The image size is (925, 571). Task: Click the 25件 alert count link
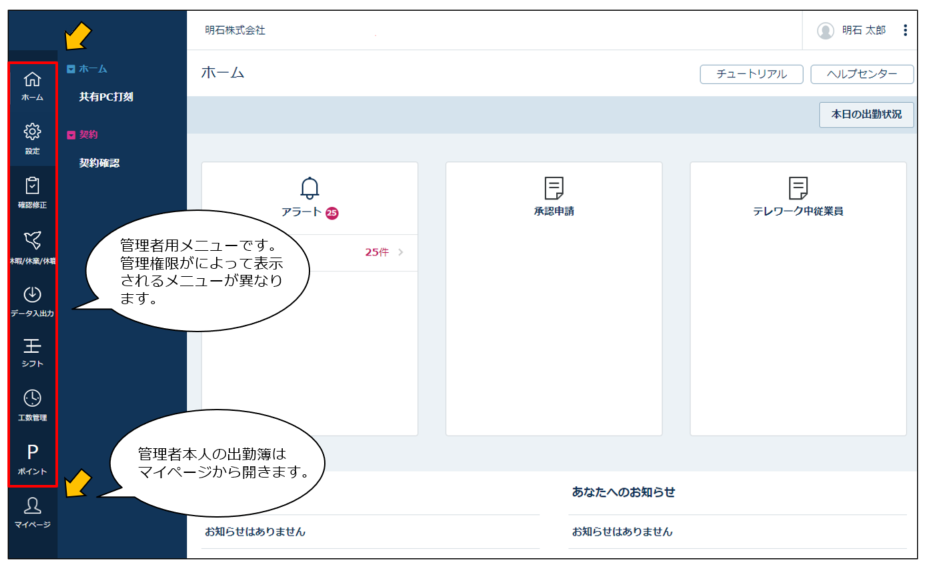tap(376, 252)
